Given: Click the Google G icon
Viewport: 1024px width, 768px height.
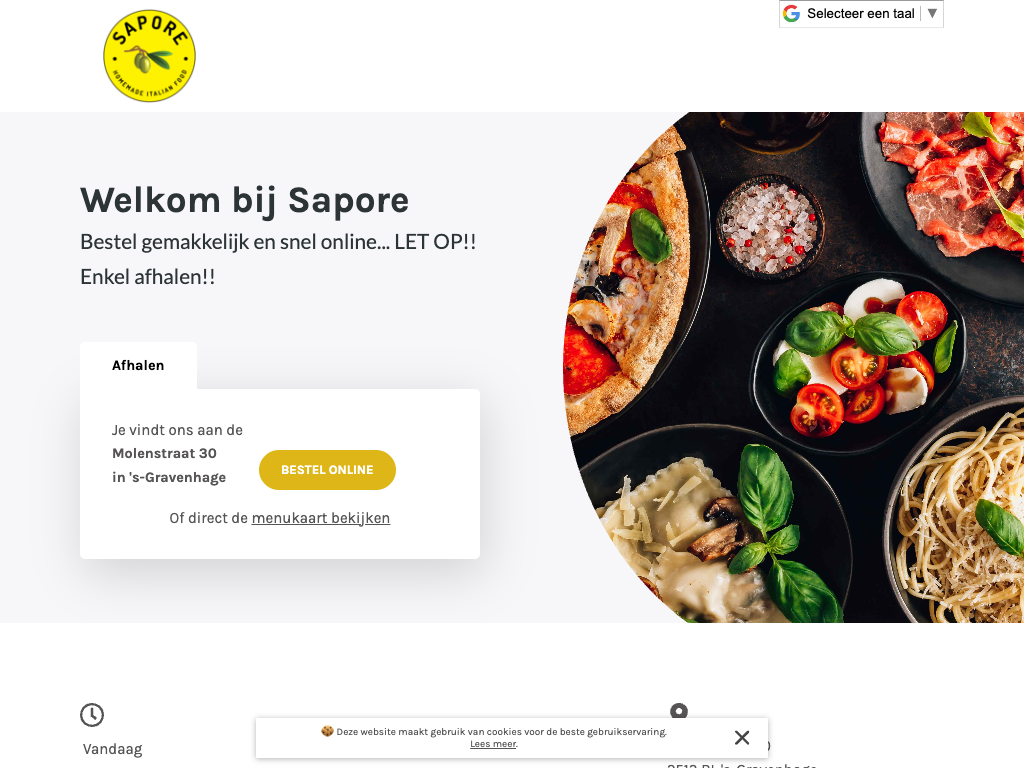Looking at the screenshot, I should (792, 14).
